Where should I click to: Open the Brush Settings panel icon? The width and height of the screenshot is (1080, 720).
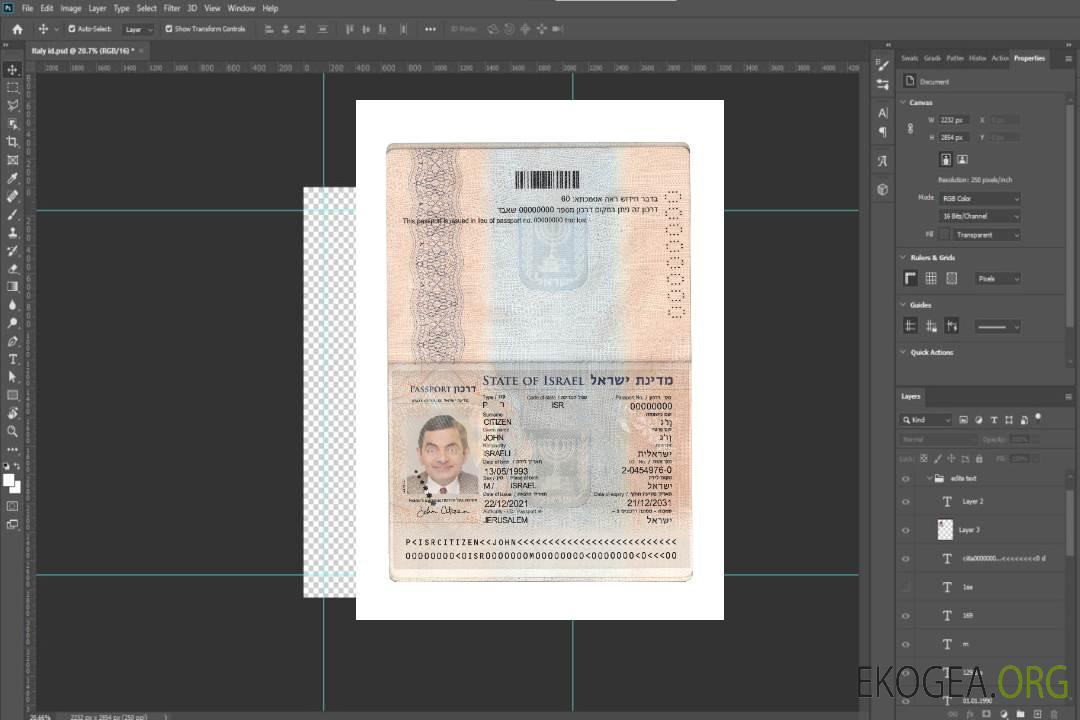[x=883, y=65]
